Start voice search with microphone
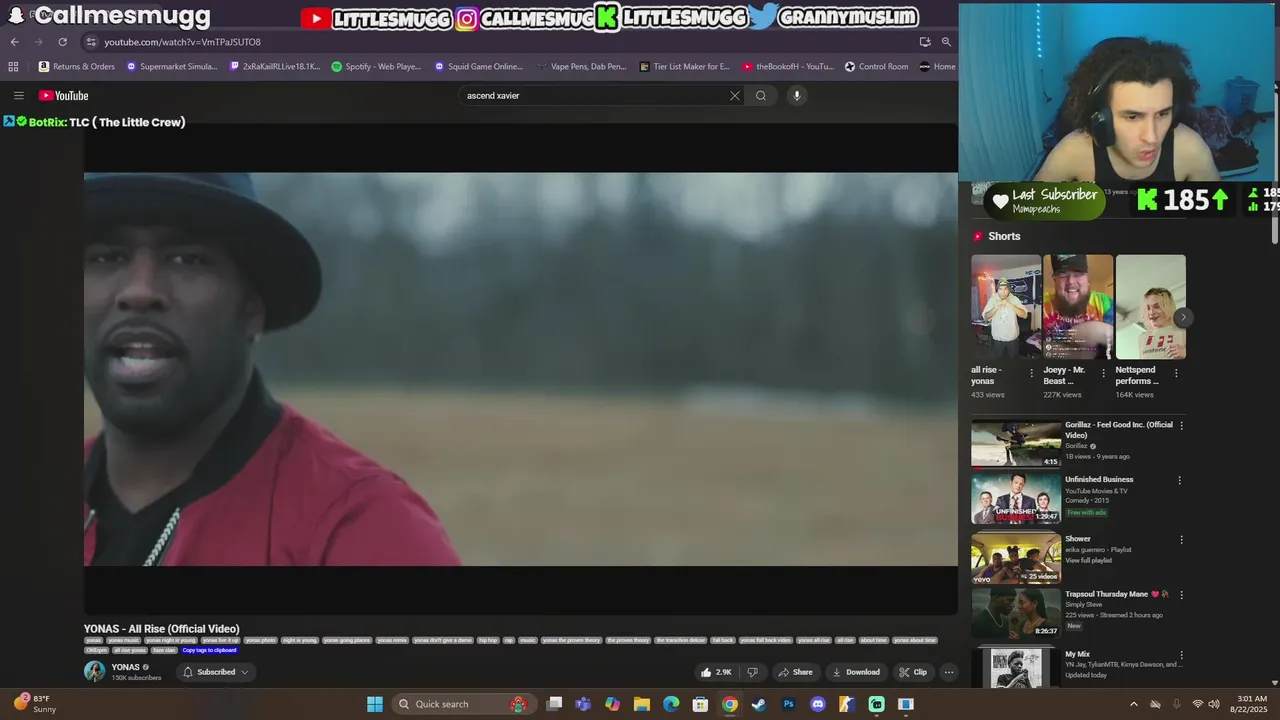Screen dimensions: 1280x720 point(797,96)
